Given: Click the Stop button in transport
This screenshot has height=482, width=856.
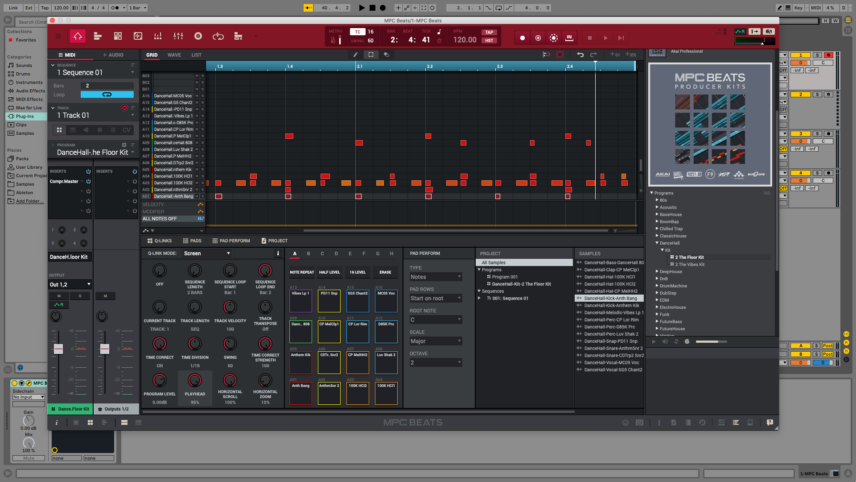Looking at the screenshot, I should click(590, 38).
